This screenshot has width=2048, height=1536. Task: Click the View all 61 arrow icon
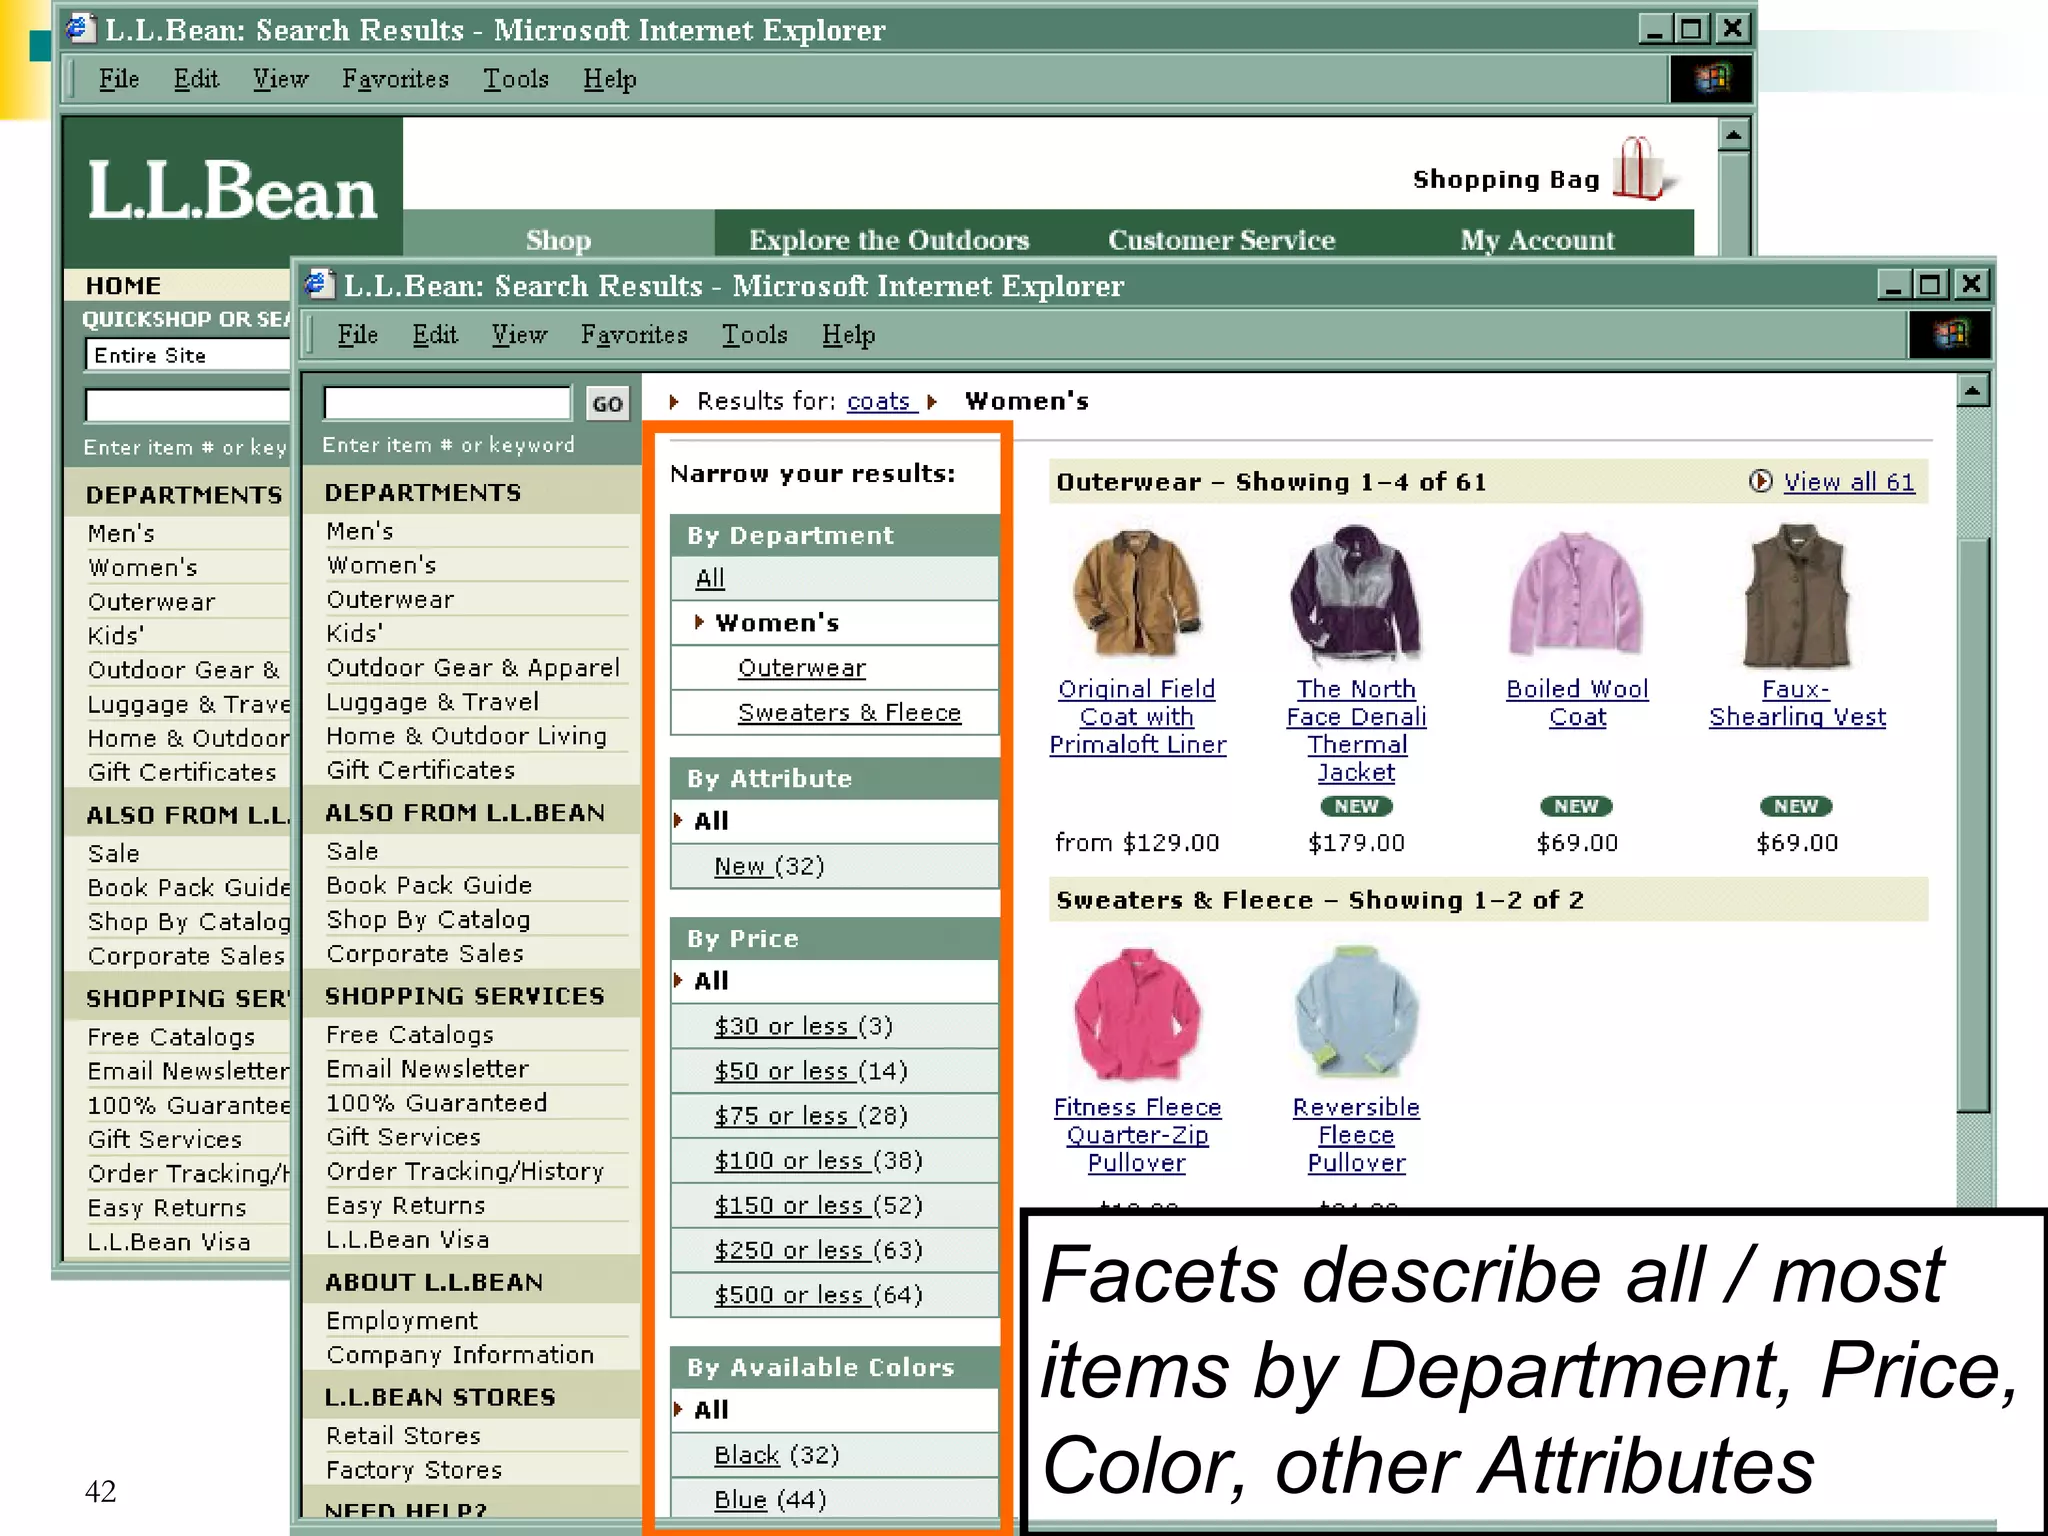pyautogui.click(x=1760, y=481)
